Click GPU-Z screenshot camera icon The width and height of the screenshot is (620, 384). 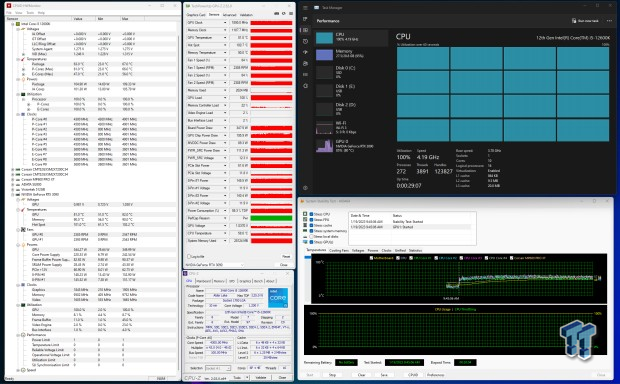pos(276,13)
